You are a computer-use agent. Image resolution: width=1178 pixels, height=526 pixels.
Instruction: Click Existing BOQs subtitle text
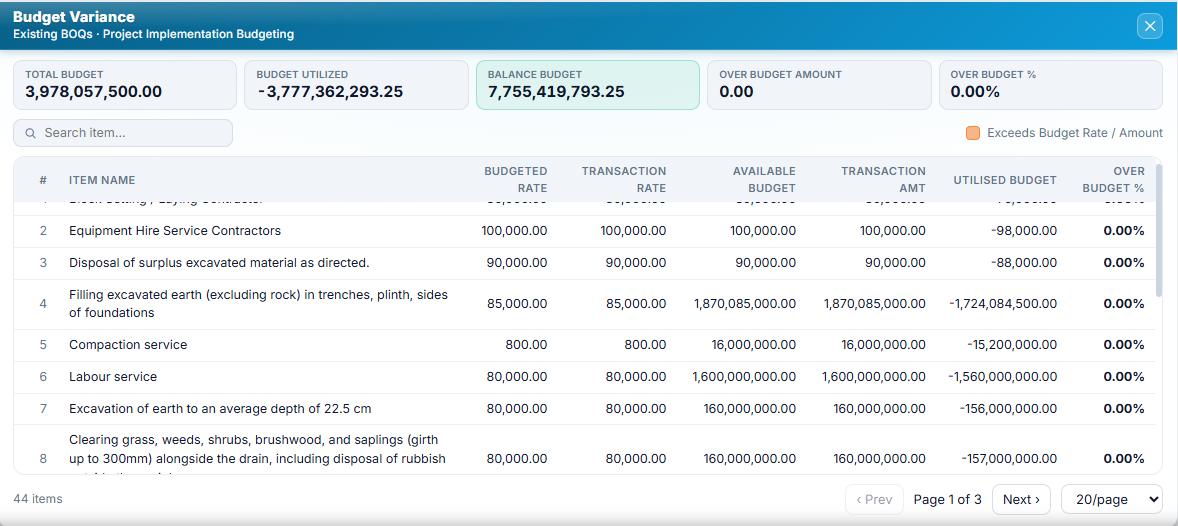(153, 35)
